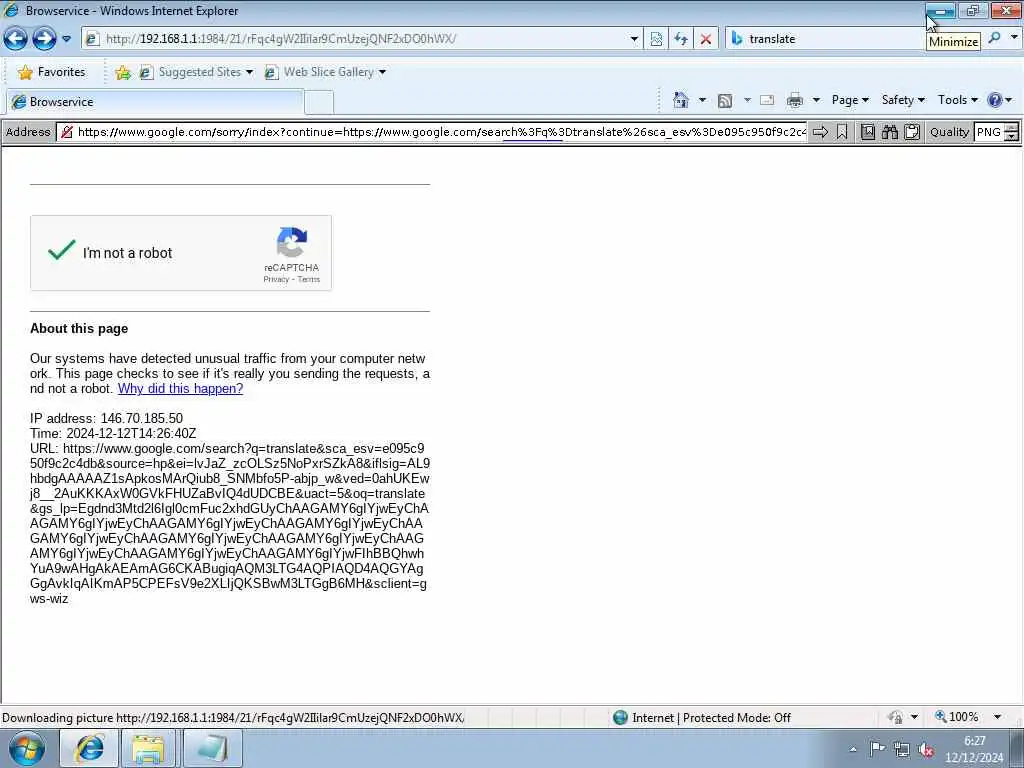The image size is (1024, 768).
Task: Open Windows Explorer from the taskbar
Action: [x=148, y=748]
